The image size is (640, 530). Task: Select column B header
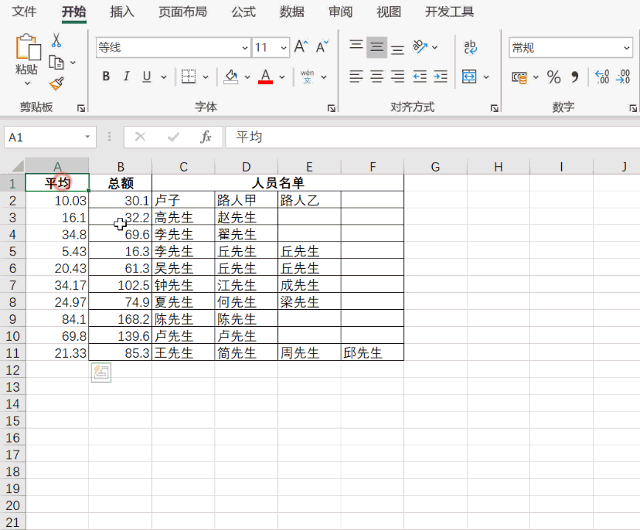coord(120,166)
